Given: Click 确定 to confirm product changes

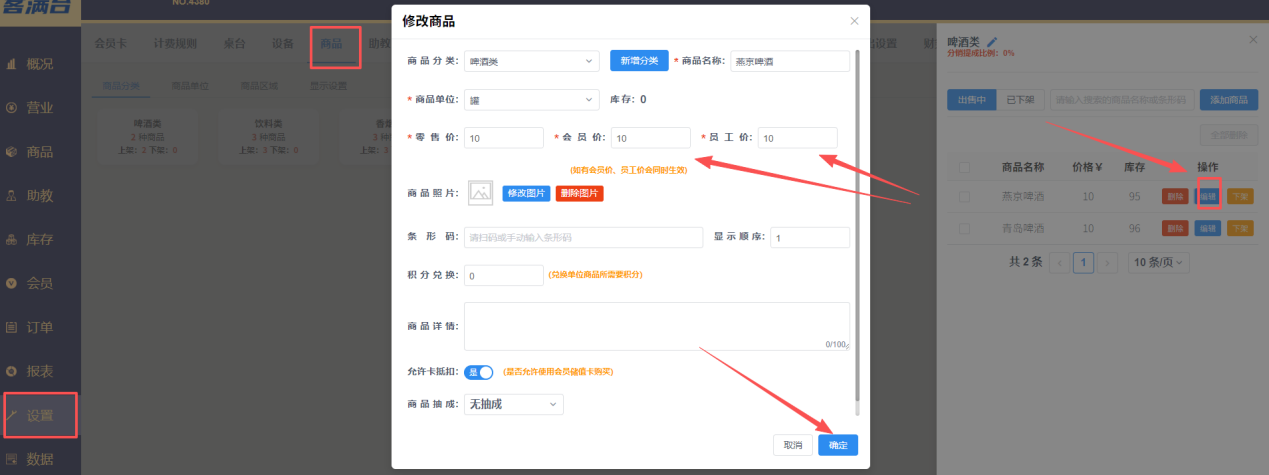Looking at the screenshot, I should click(837, 446).
